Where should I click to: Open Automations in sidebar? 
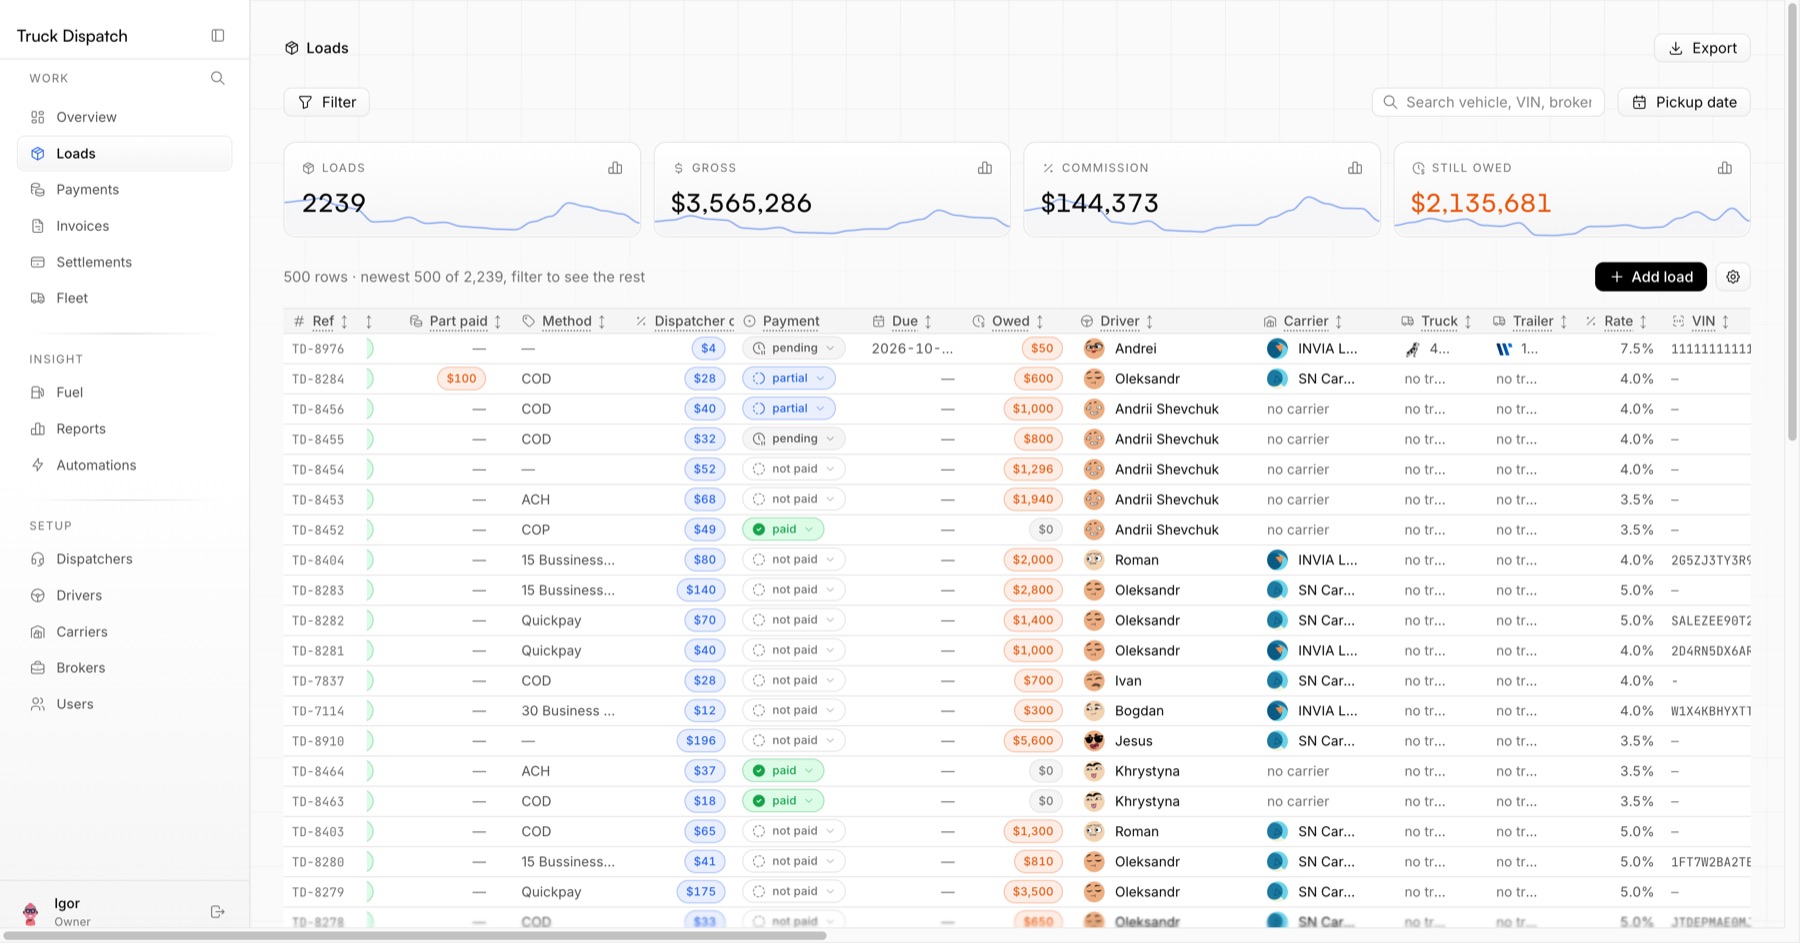pos(125,465)
